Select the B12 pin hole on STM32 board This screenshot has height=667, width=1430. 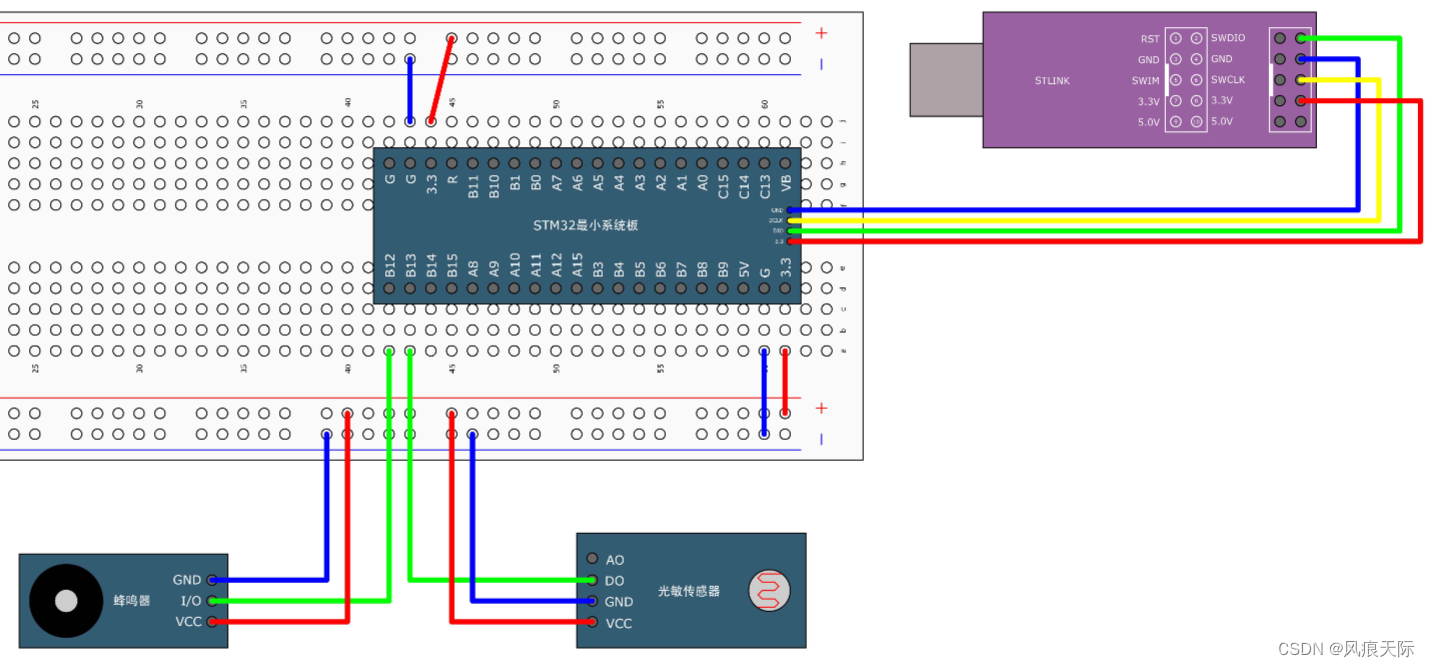pos(390,288)
